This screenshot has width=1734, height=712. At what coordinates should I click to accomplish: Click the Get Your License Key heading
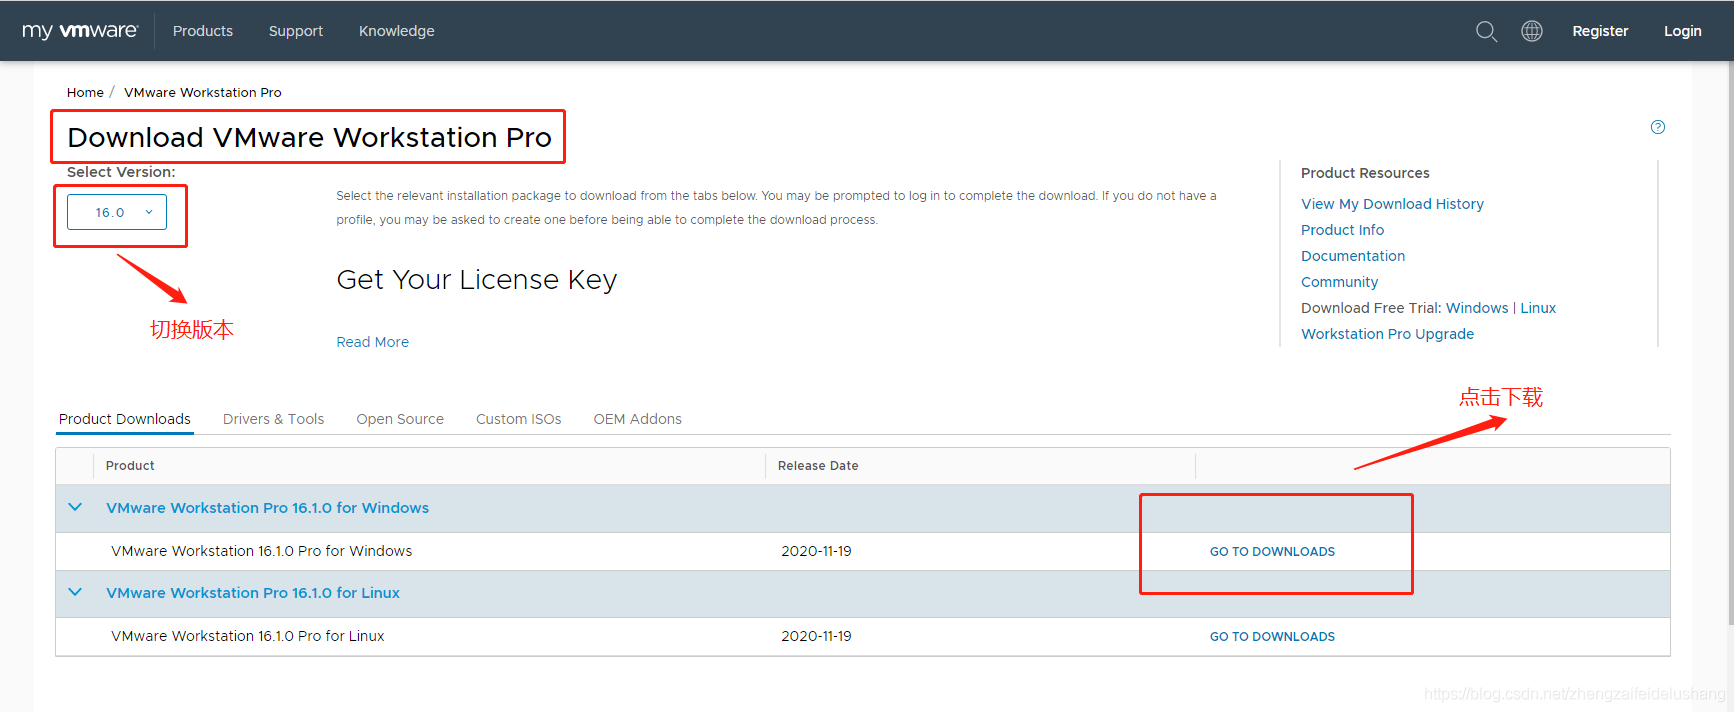click(477, 280)
